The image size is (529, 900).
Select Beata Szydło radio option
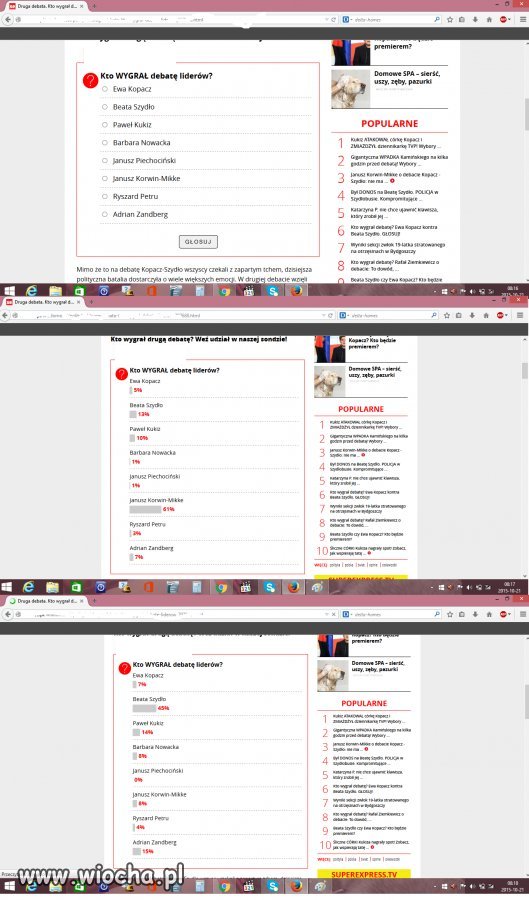pyautogui.click(x=104, y=107)
